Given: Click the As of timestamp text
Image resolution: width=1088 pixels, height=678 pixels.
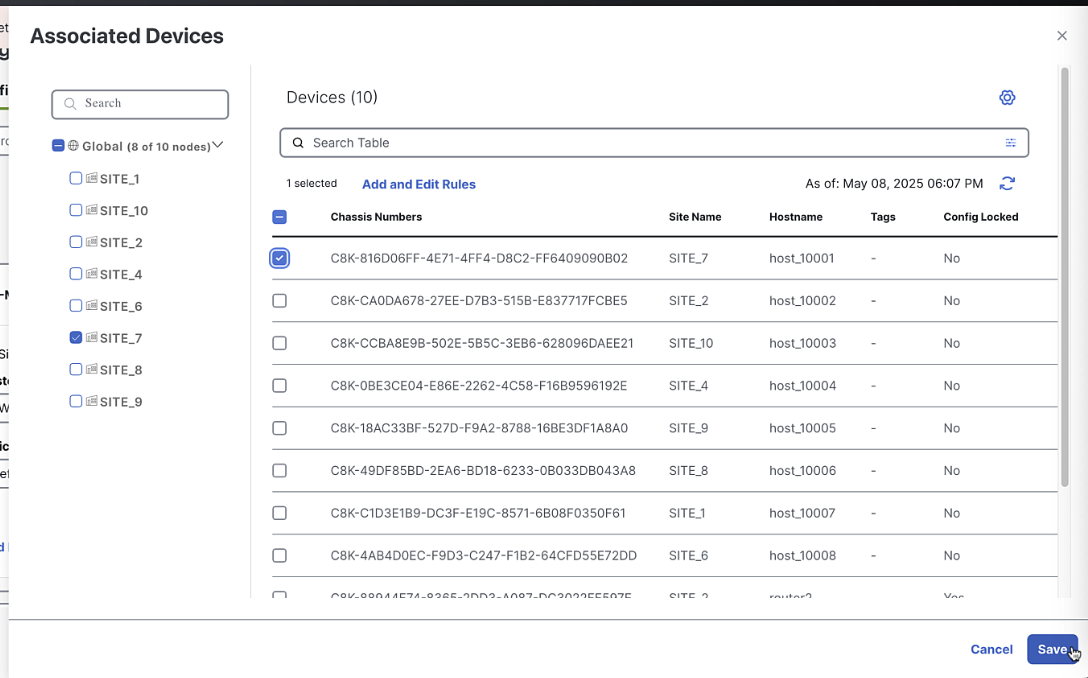Looking at the screenshot, I should pyautogui.click(x=894, y=184).
